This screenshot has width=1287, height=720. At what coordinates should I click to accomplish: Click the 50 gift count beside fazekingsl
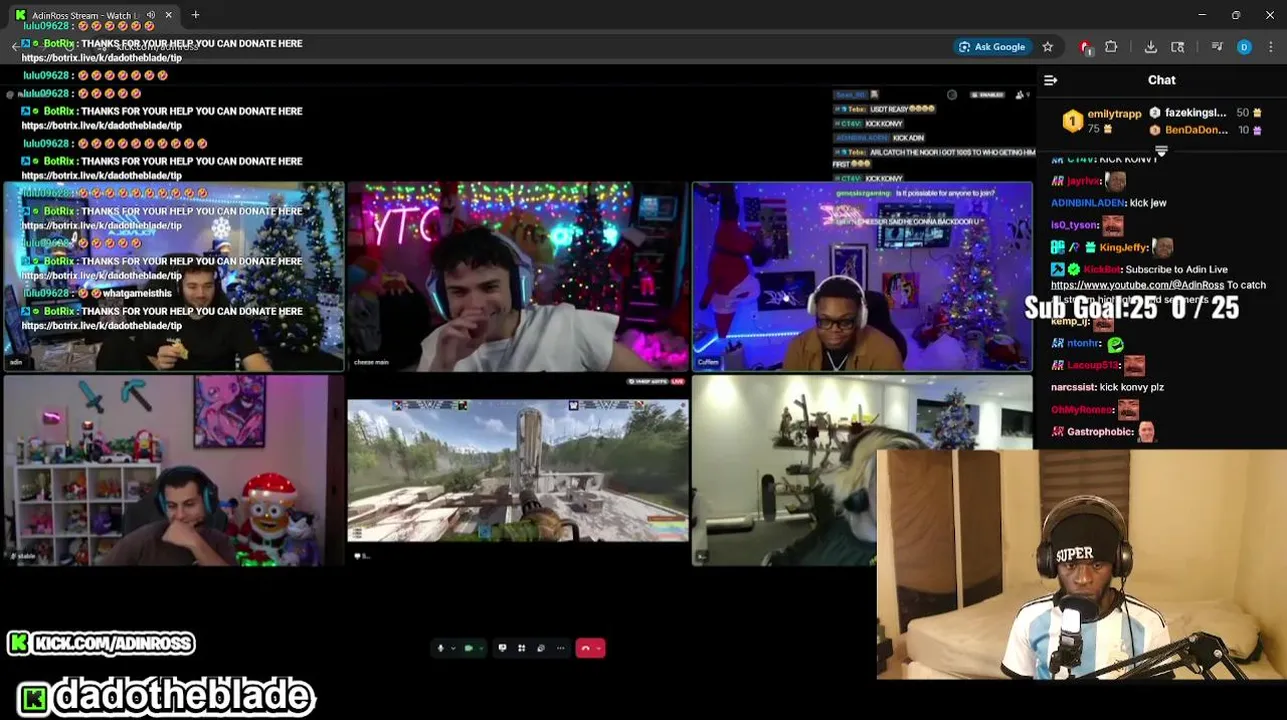pos(1243,113)
